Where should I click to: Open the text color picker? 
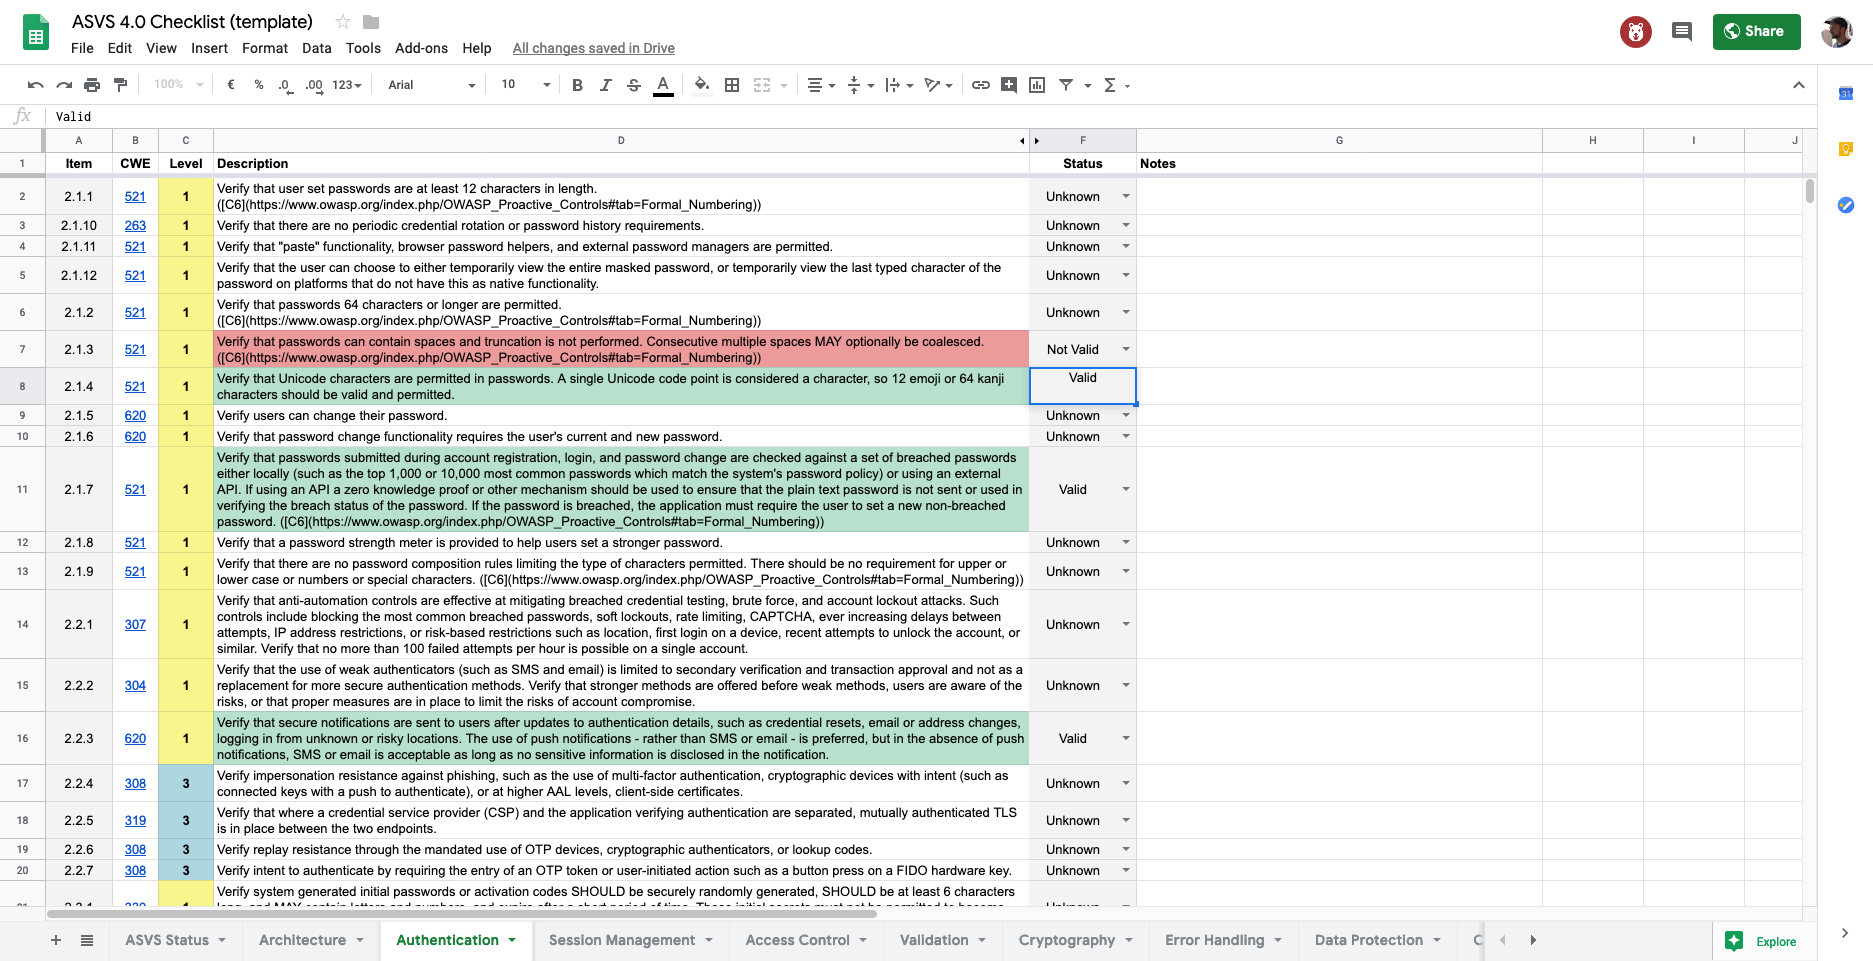(662, 85)
